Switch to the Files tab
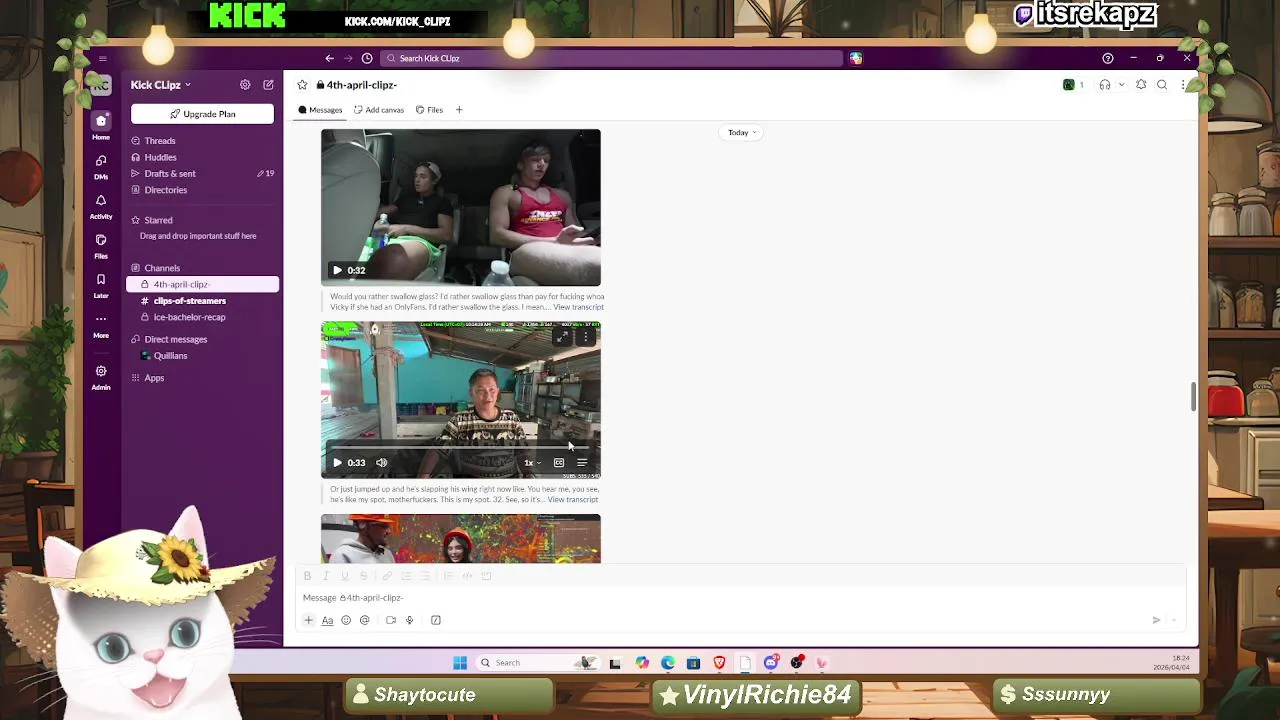This screenshot has width=1280, height=720. click(x=430, y=110)
